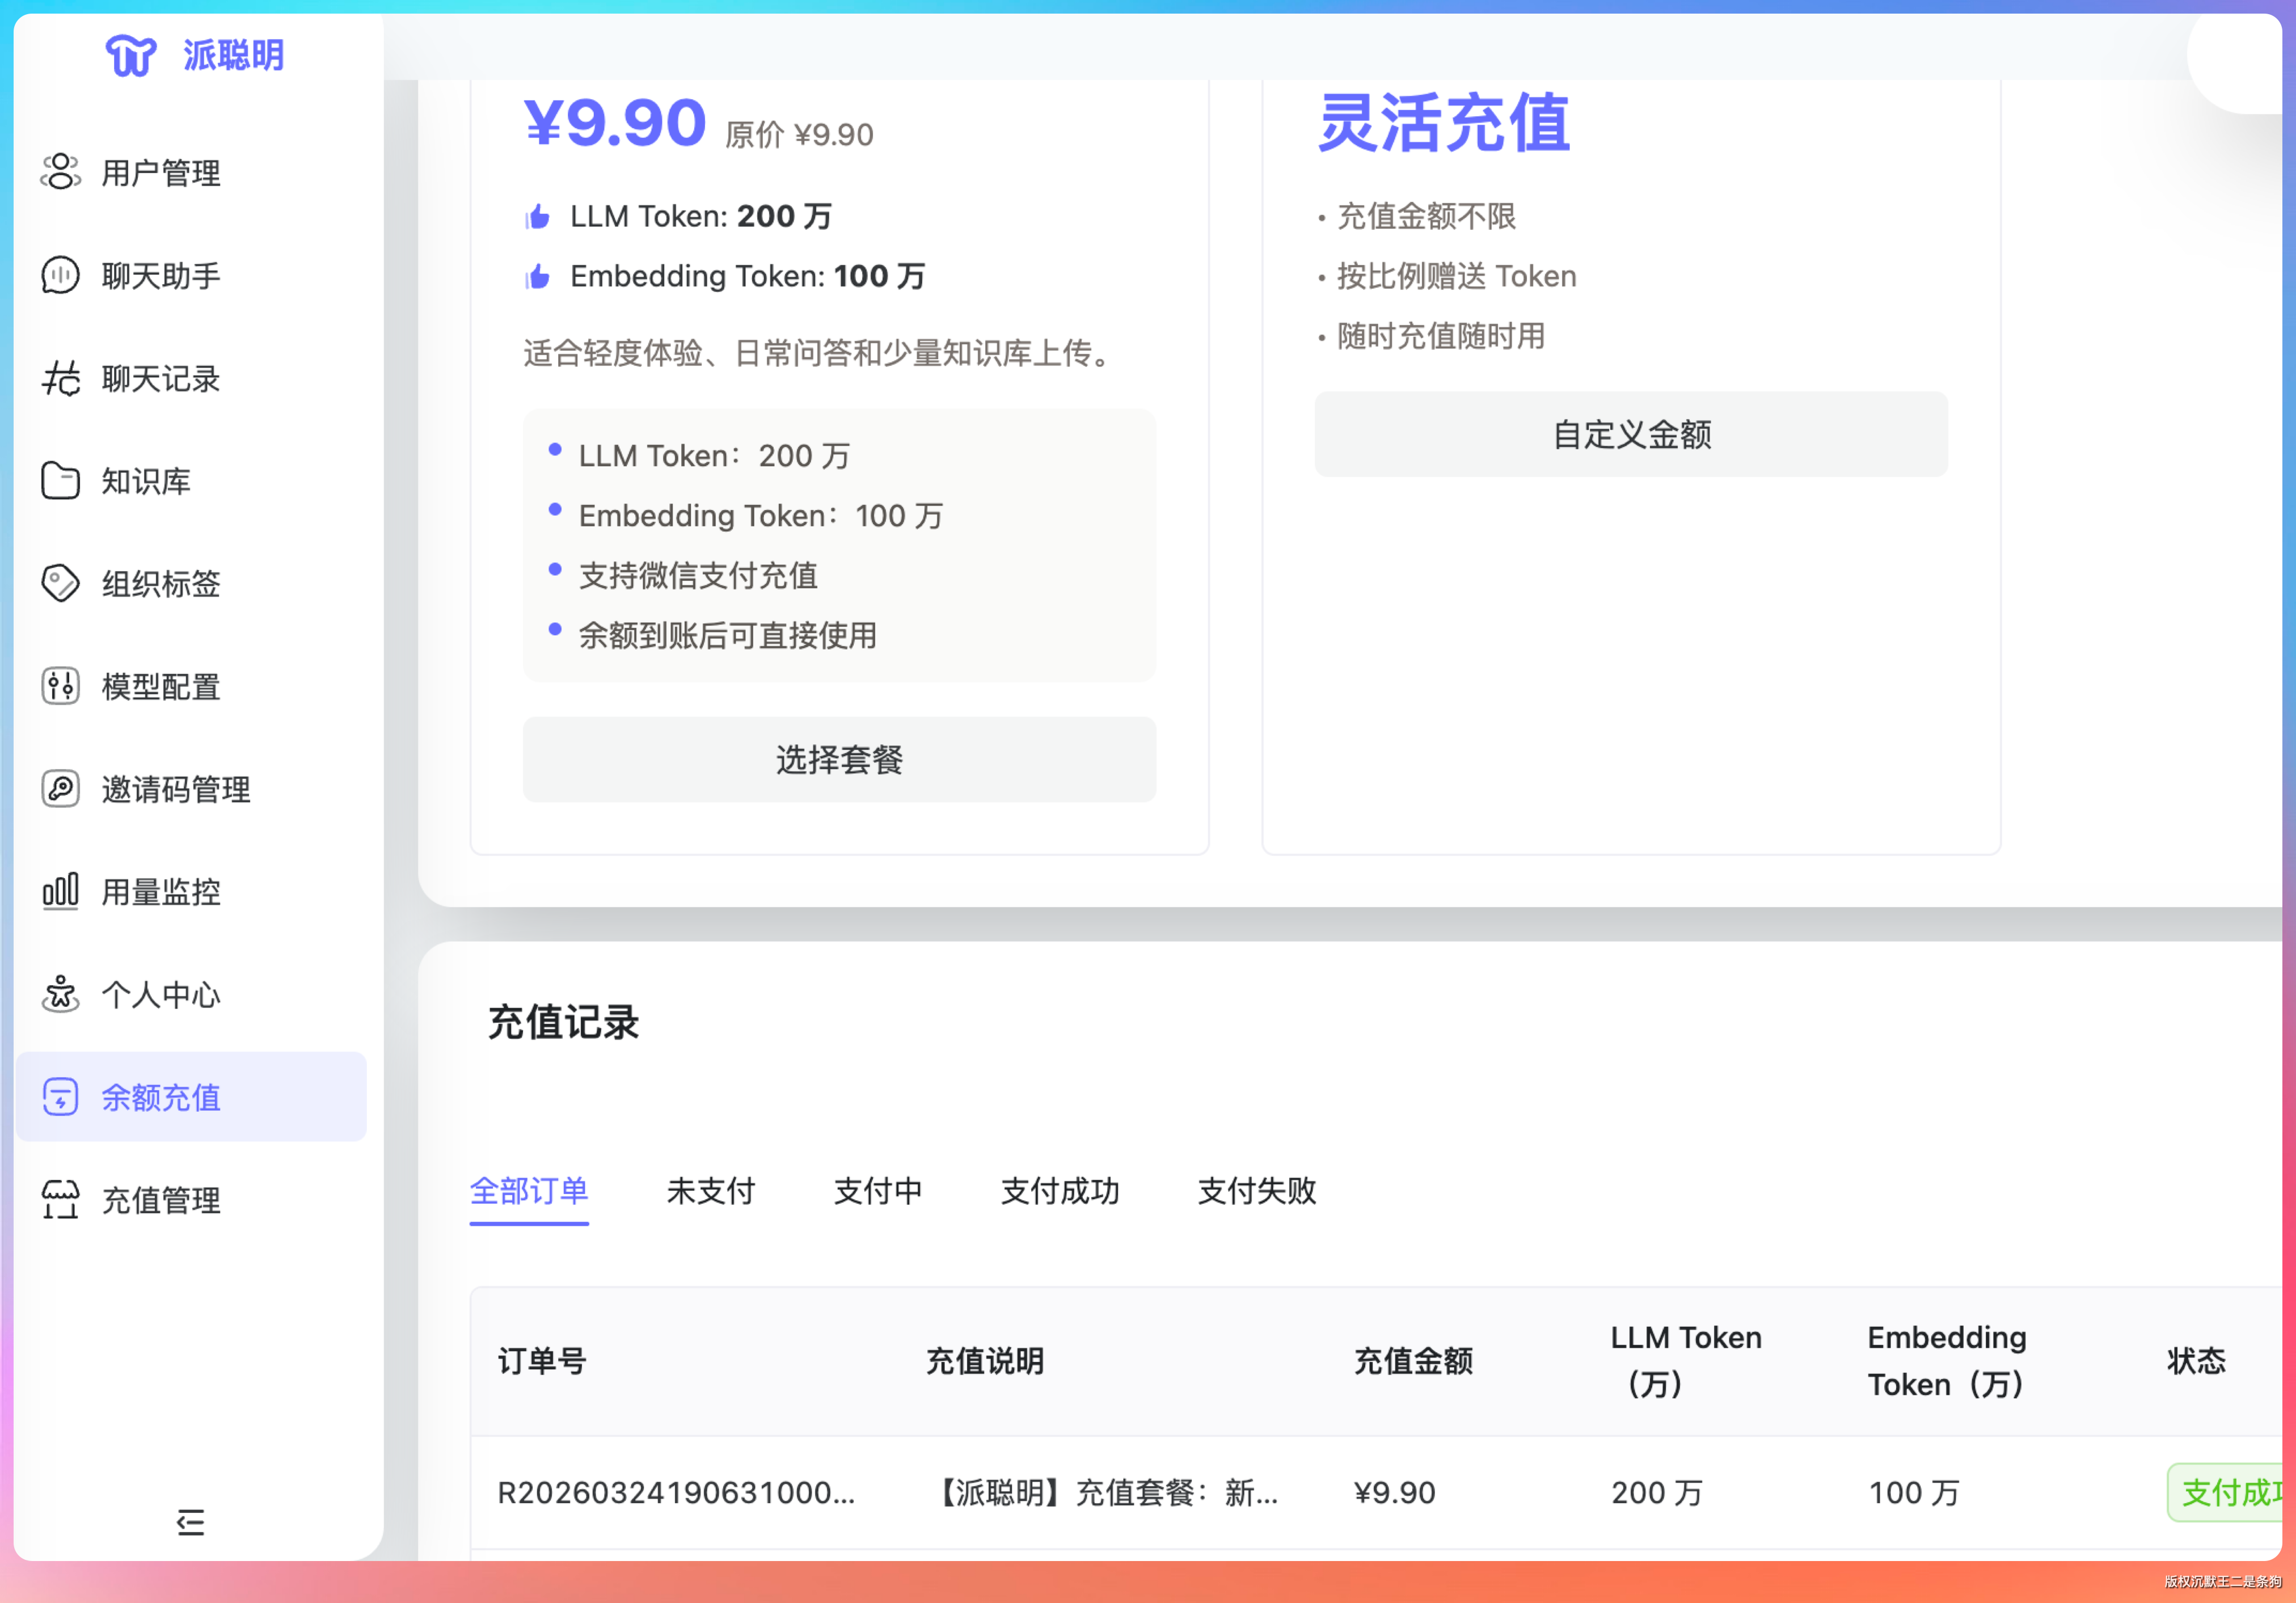Click the 邀请码管理 key icon

coord(60,789)
